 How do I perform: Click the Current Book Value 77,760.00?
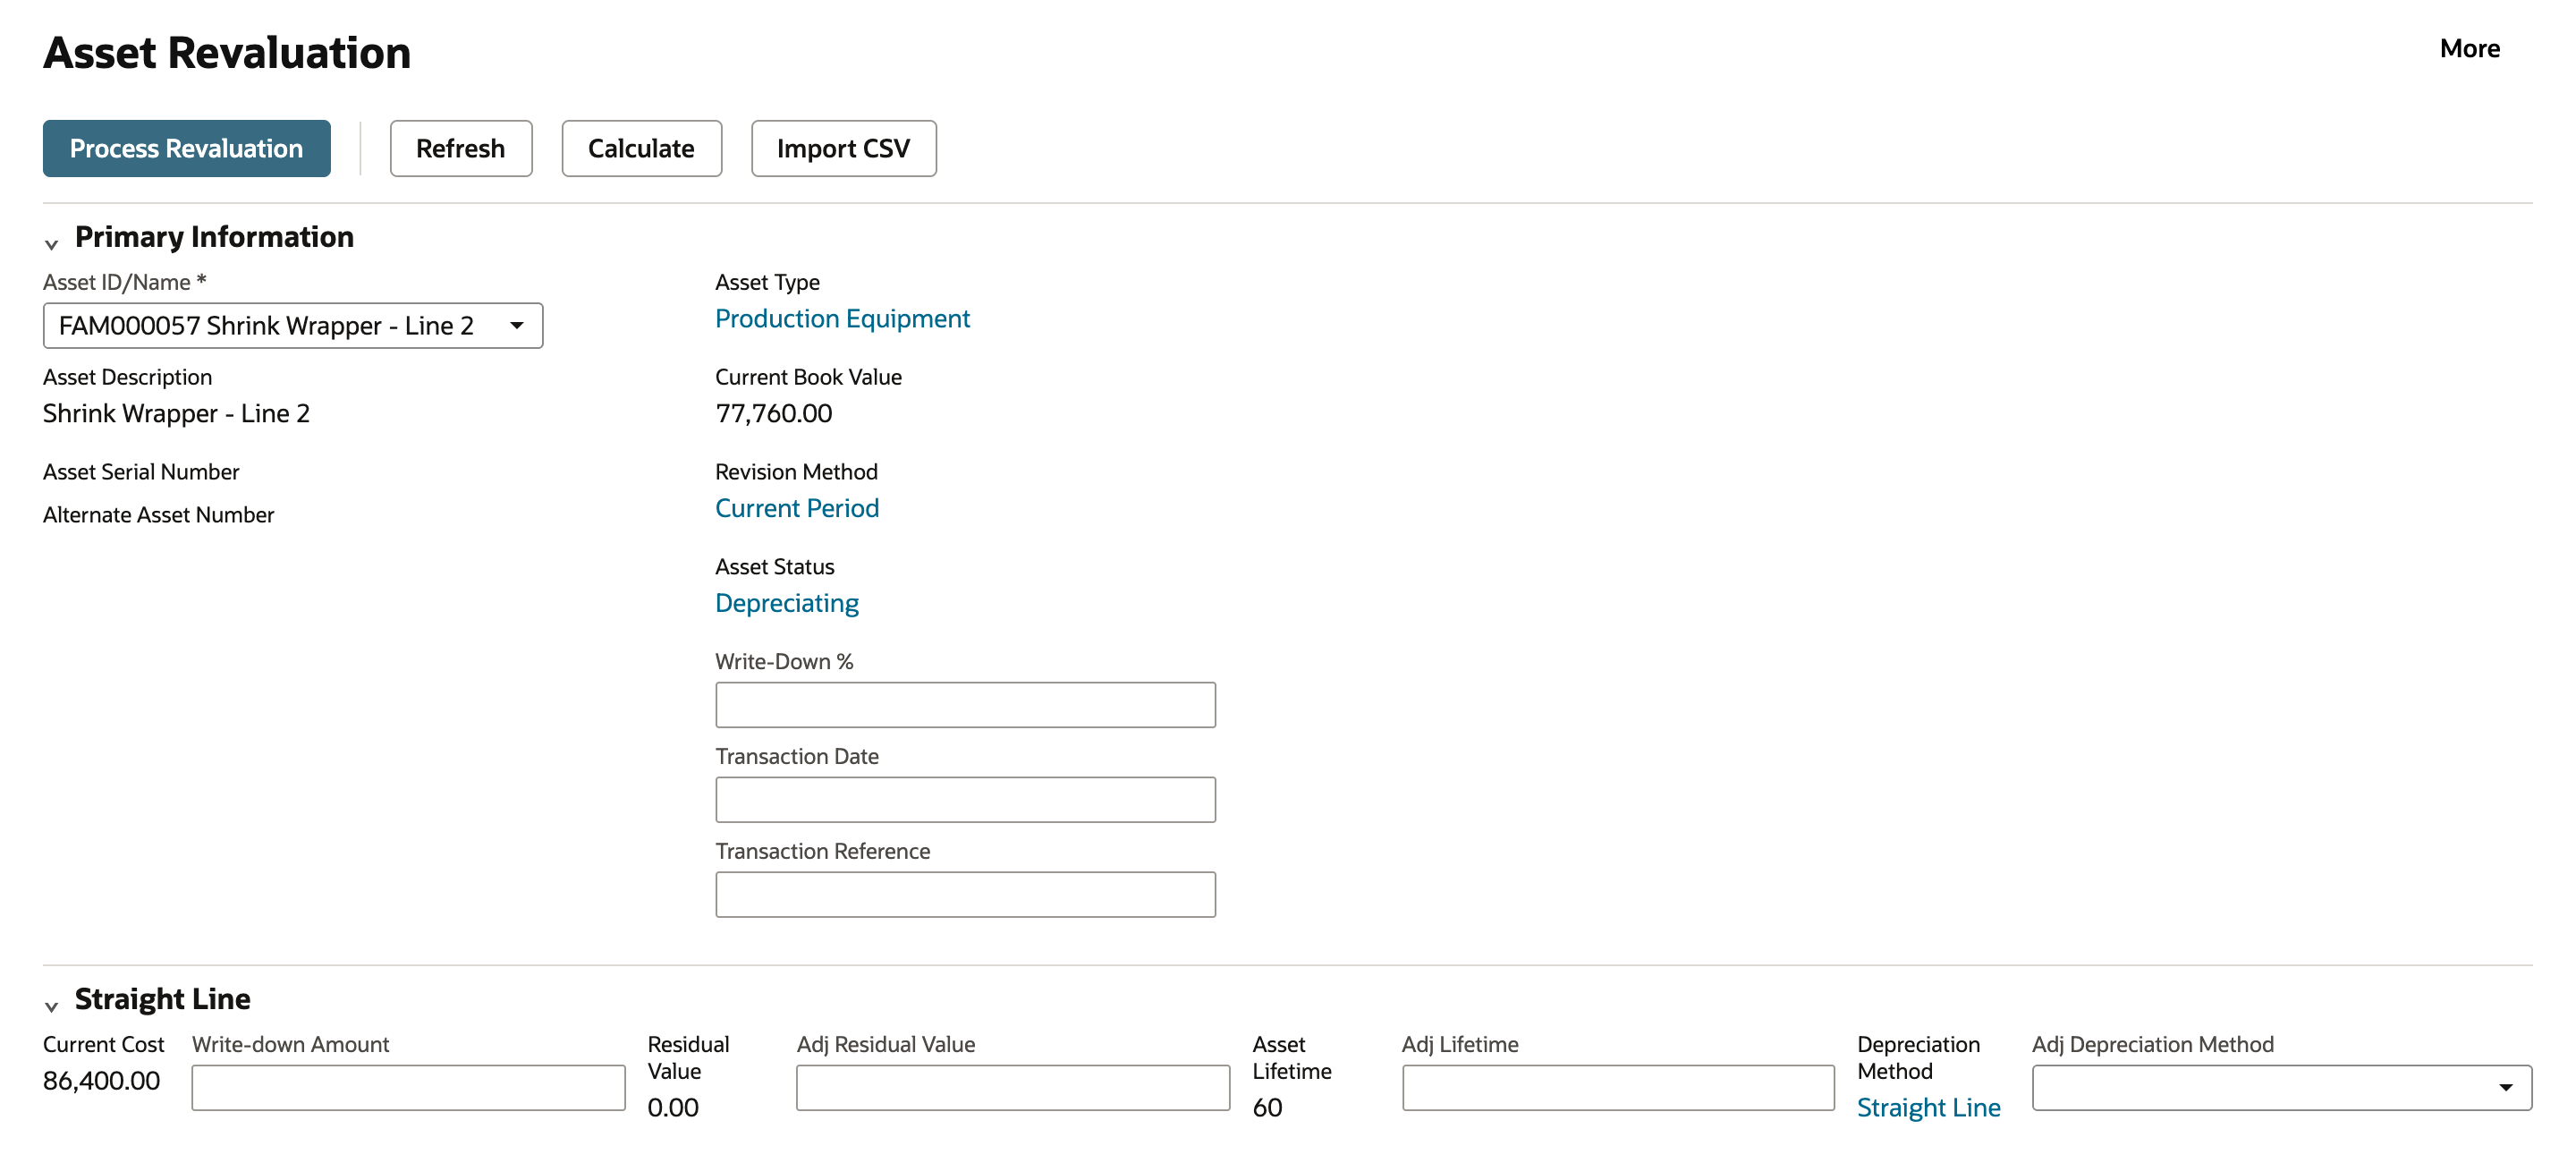tap(773, 413)
